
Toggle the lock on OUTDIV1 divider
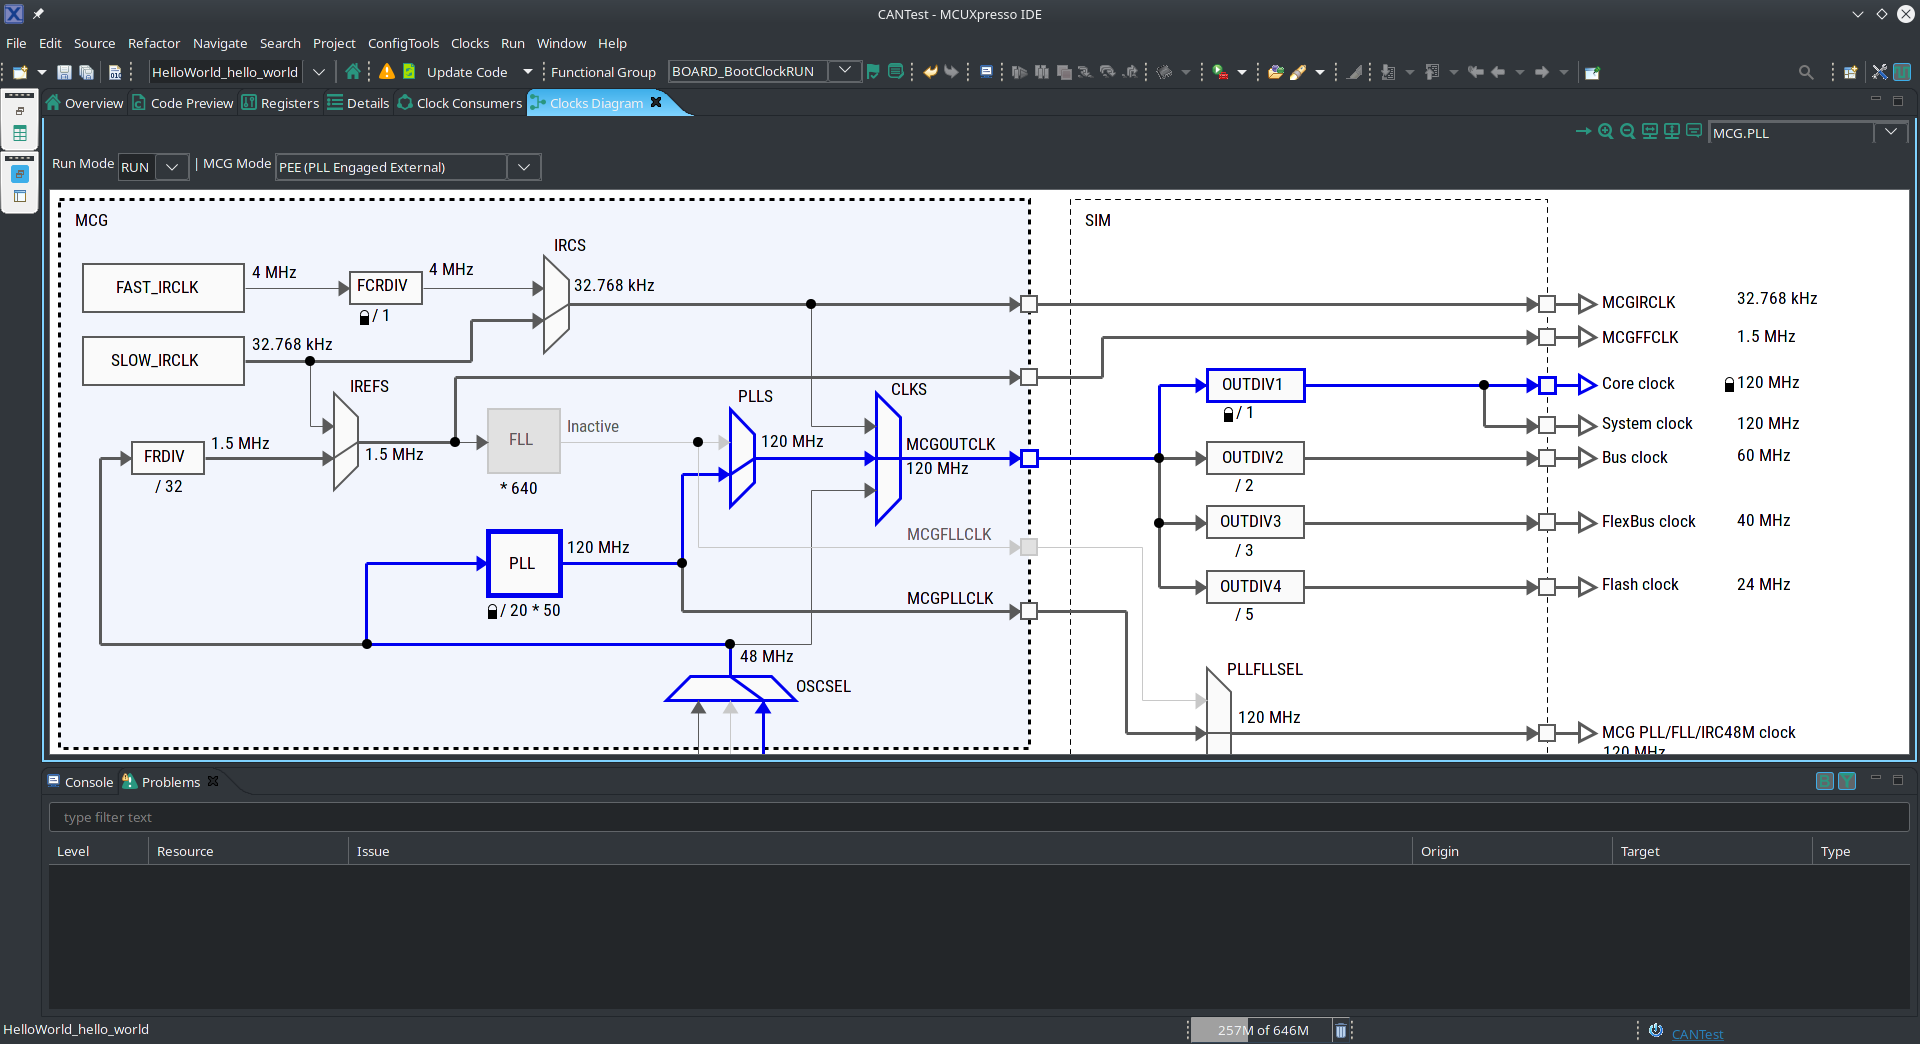pyautogui.click(x=1227, y=414)
